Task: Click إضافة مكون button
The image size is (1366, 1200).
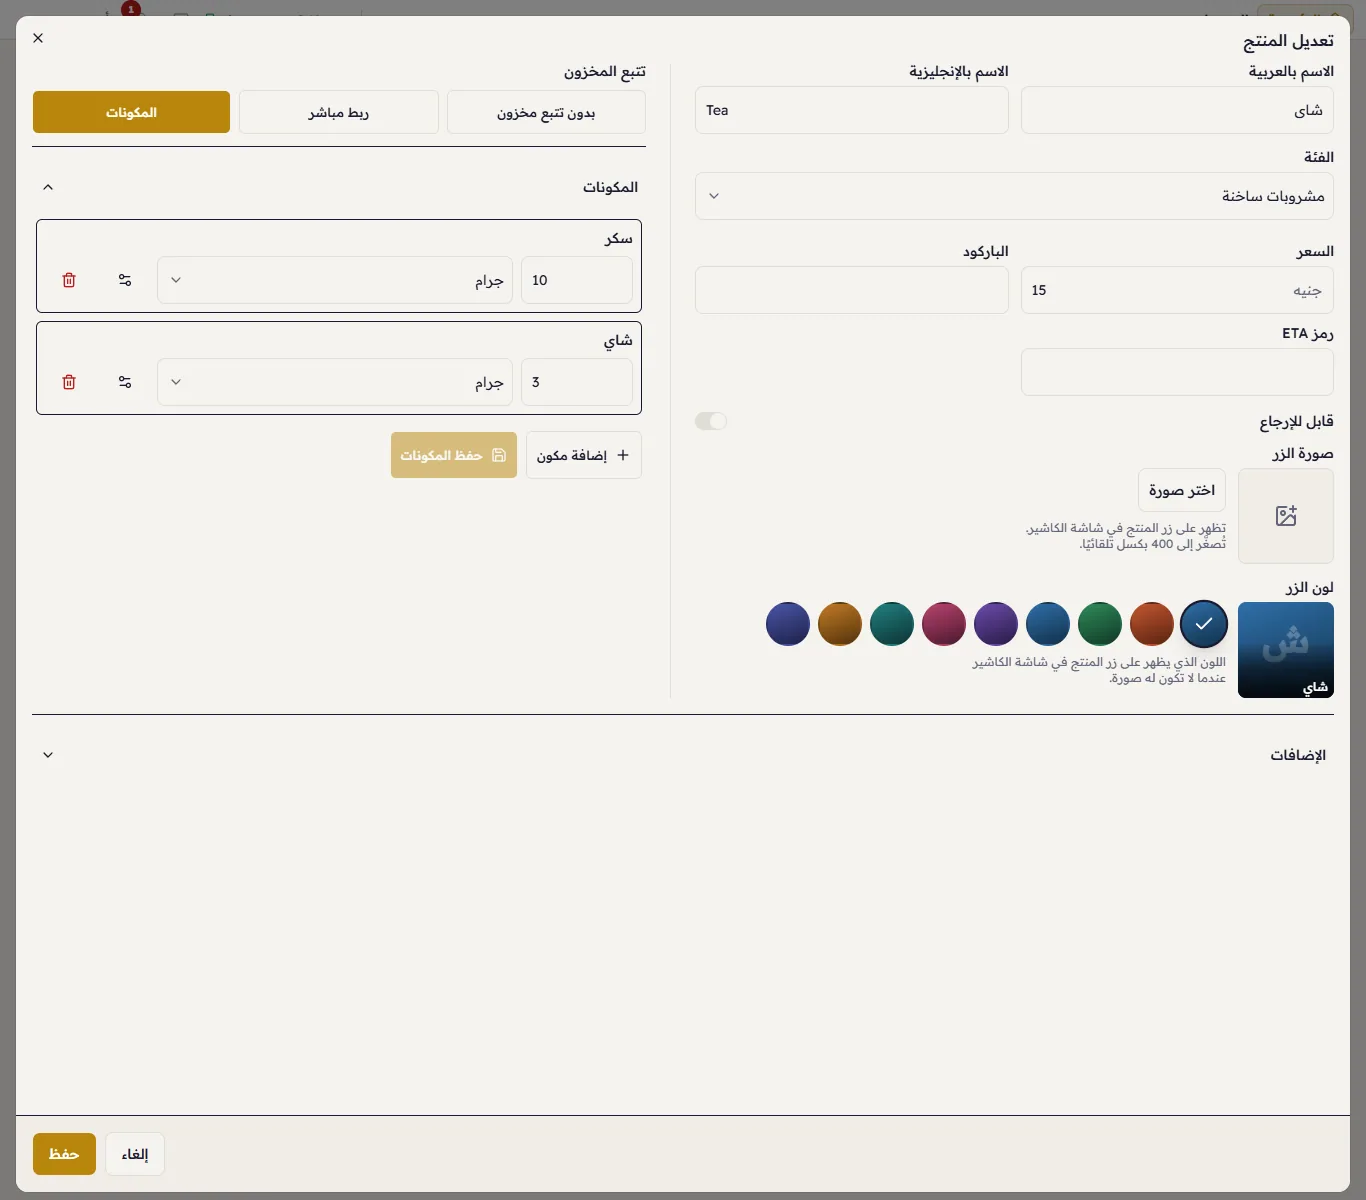Action: coord(584,455)
